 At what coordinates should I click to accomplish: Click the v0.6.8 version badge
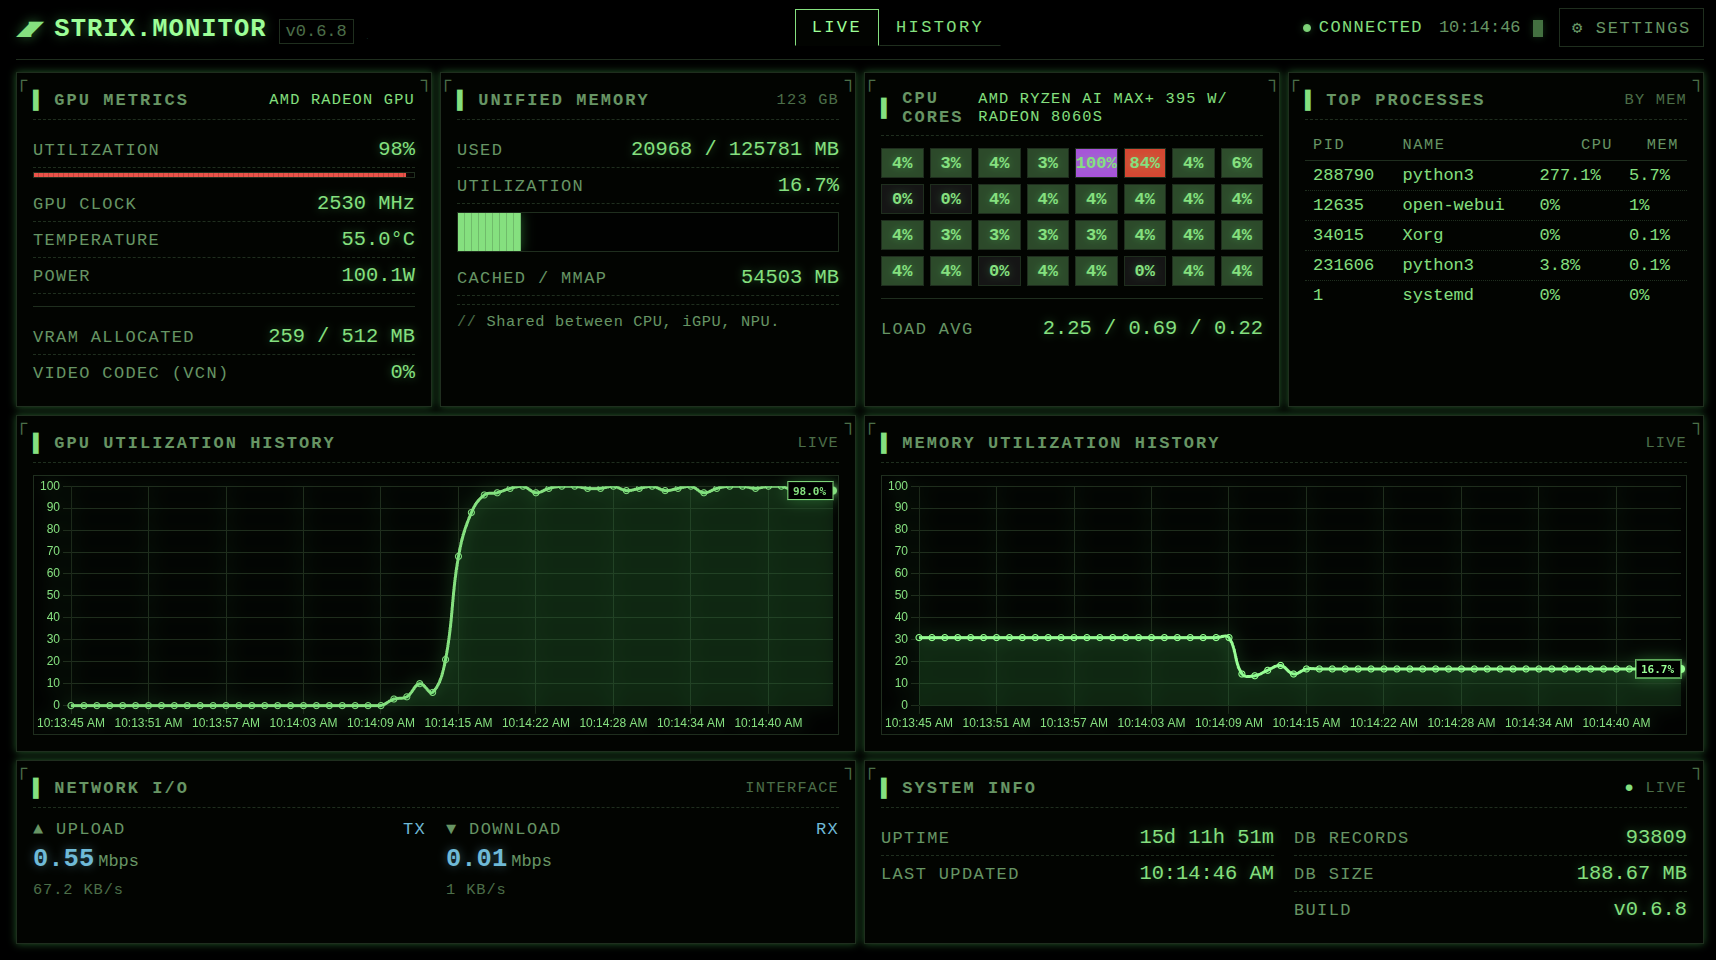[316, 31]
